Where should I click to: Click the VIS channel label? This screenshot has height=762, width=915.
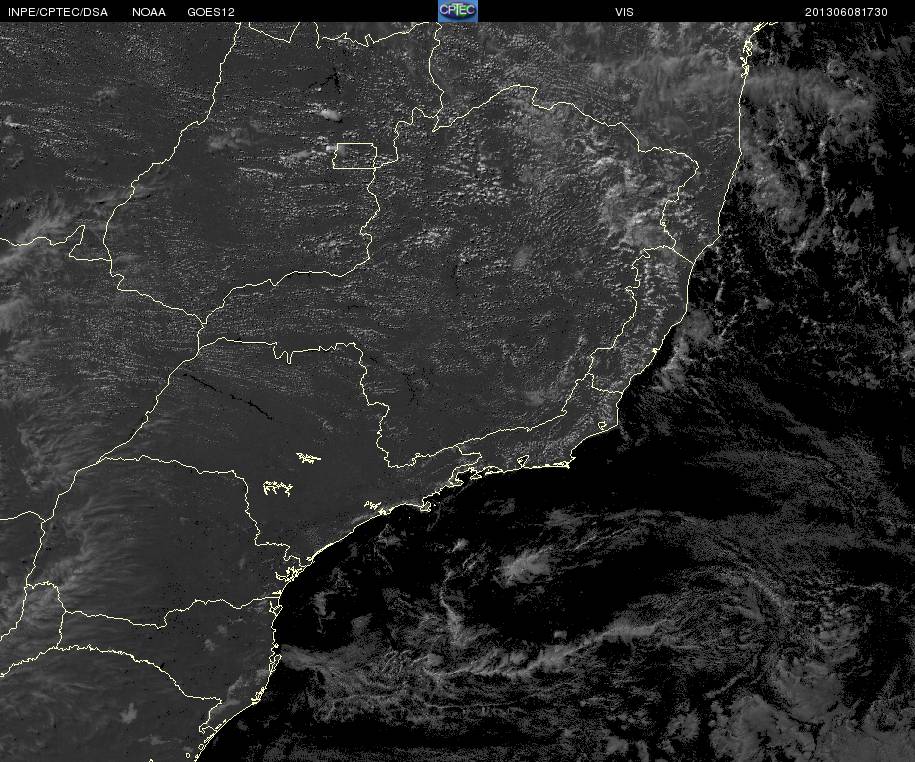(x=624, y=12)
